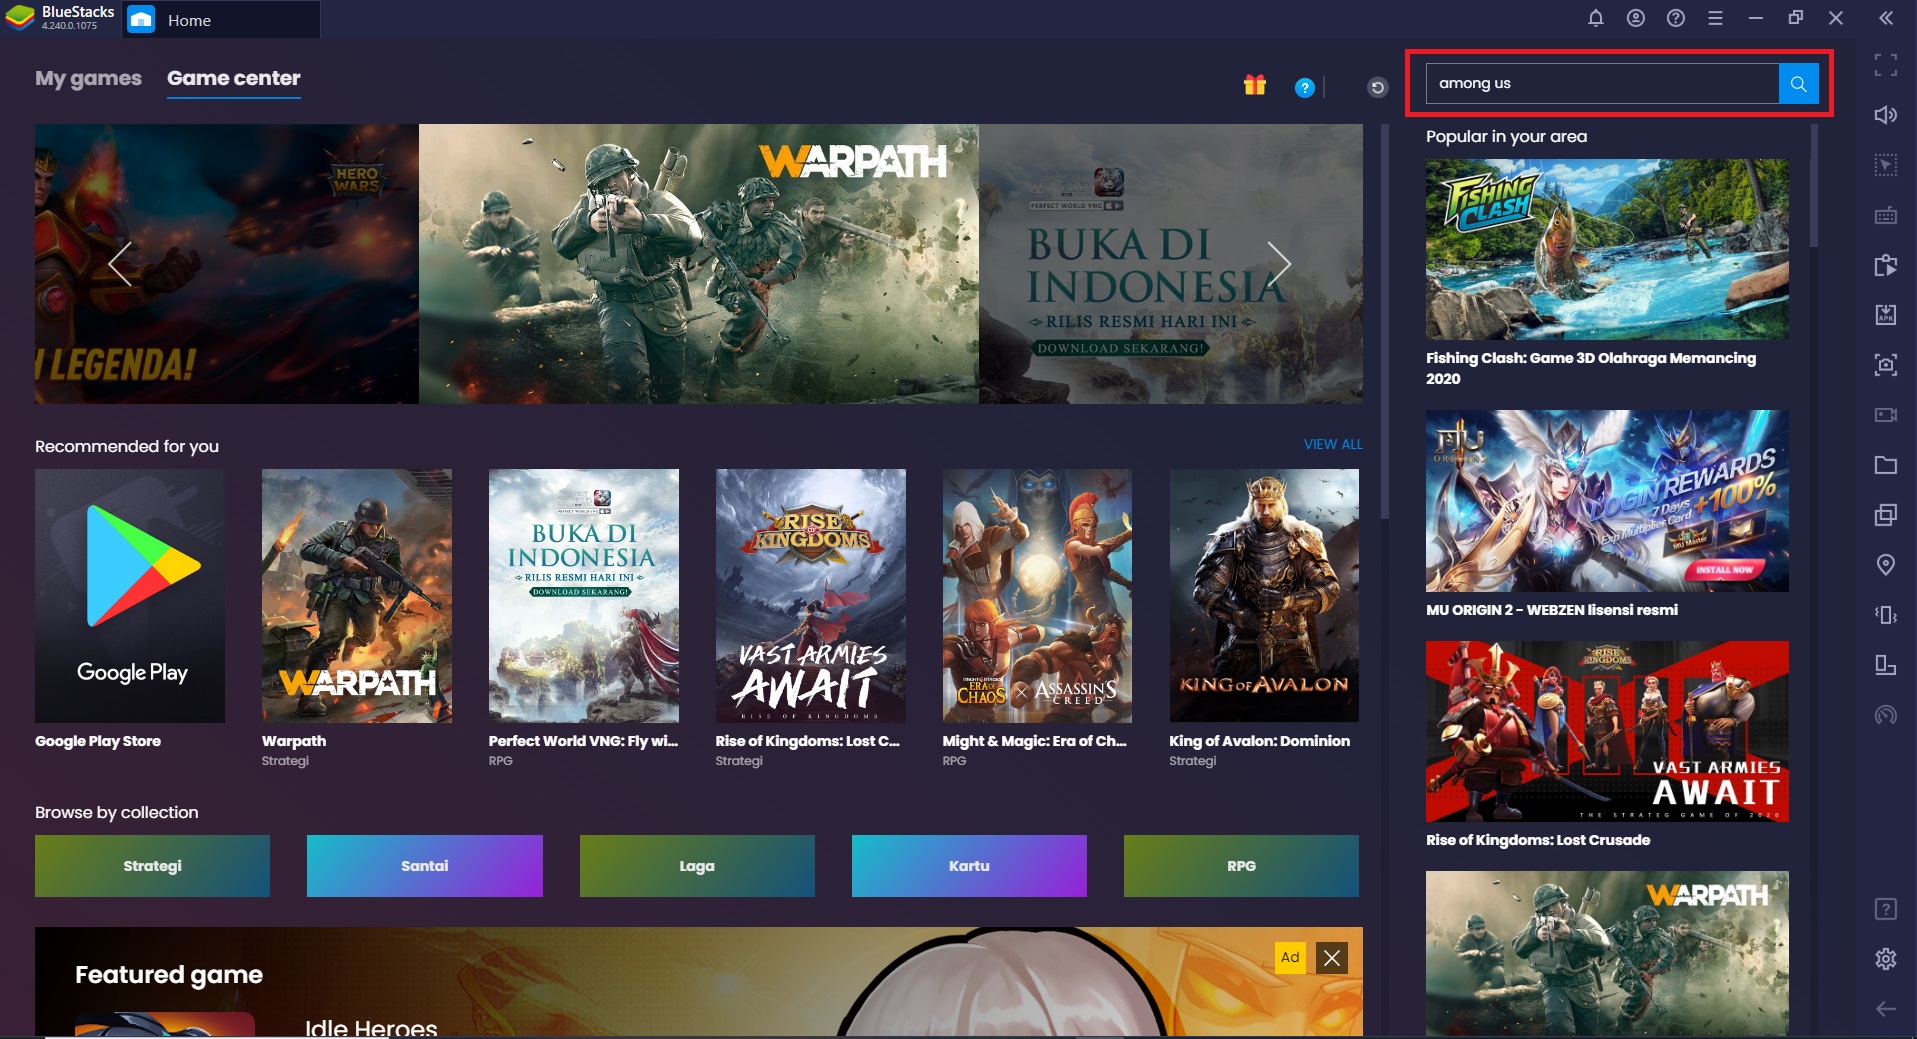Viewport: 1917px width, 1039px height.
Task: Open the account profile icon
Action: 1636,18
